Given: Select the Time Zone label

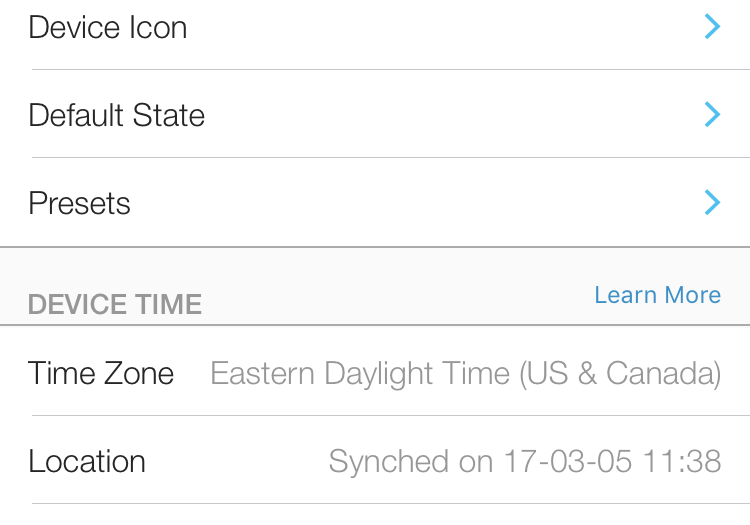Looking at the screenshot, I should point(101,373).
